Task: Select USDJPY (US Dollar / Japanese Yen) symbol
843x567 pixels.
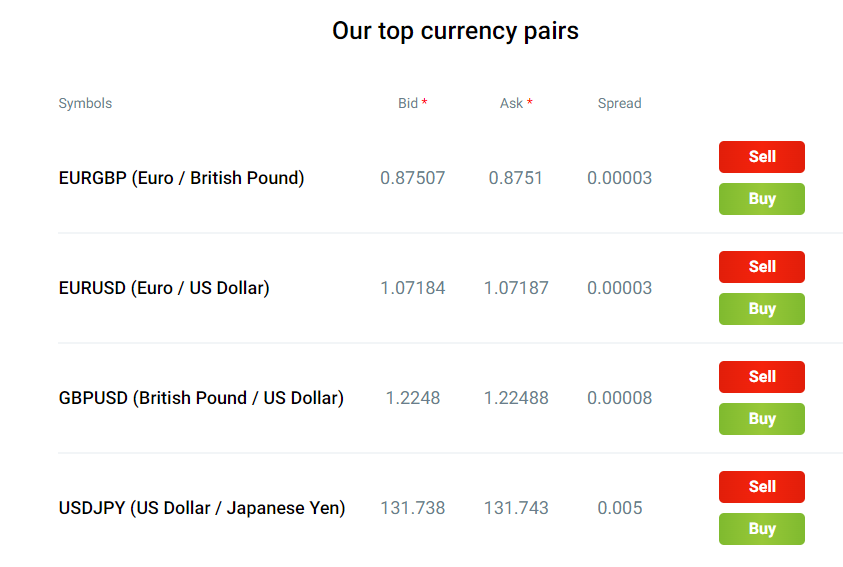Action: click(x=202, y=508)
